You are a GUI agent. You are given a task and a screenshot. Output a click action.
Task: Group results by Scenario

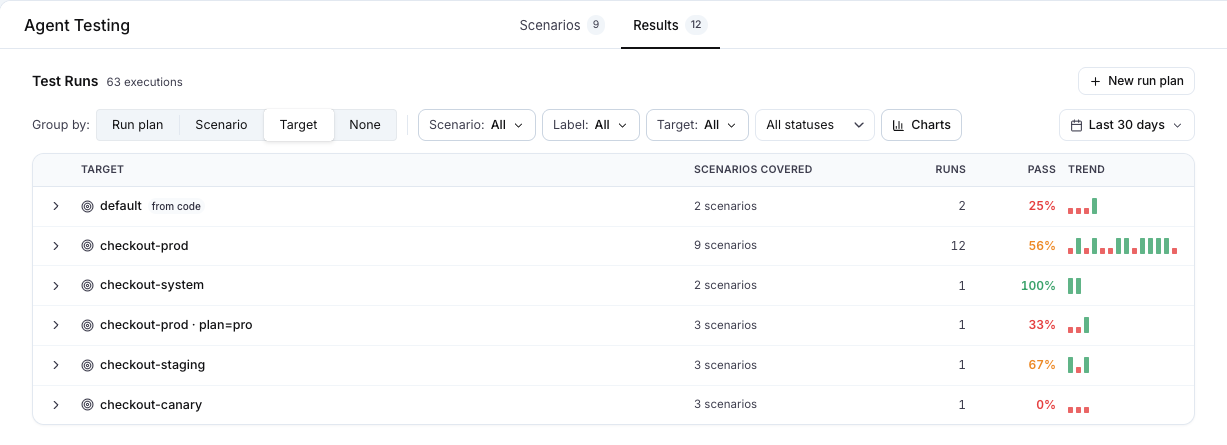click(x=221, y=125)
